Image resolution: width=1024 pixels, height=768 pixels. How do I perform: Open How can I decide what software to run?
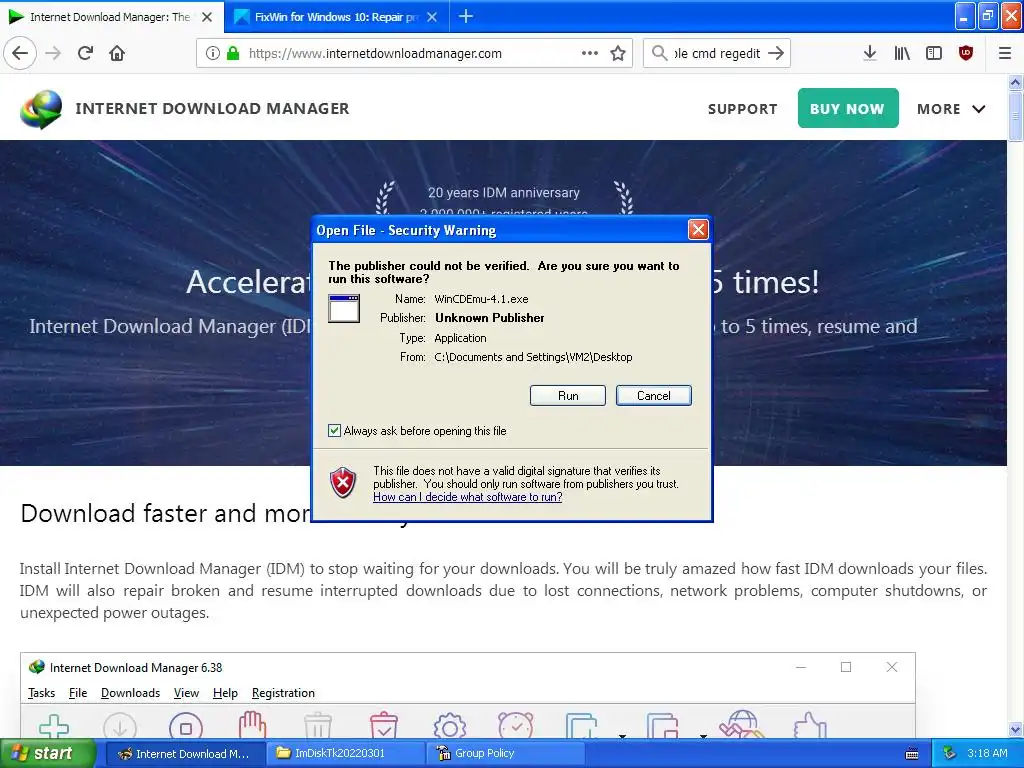[468, 497]
